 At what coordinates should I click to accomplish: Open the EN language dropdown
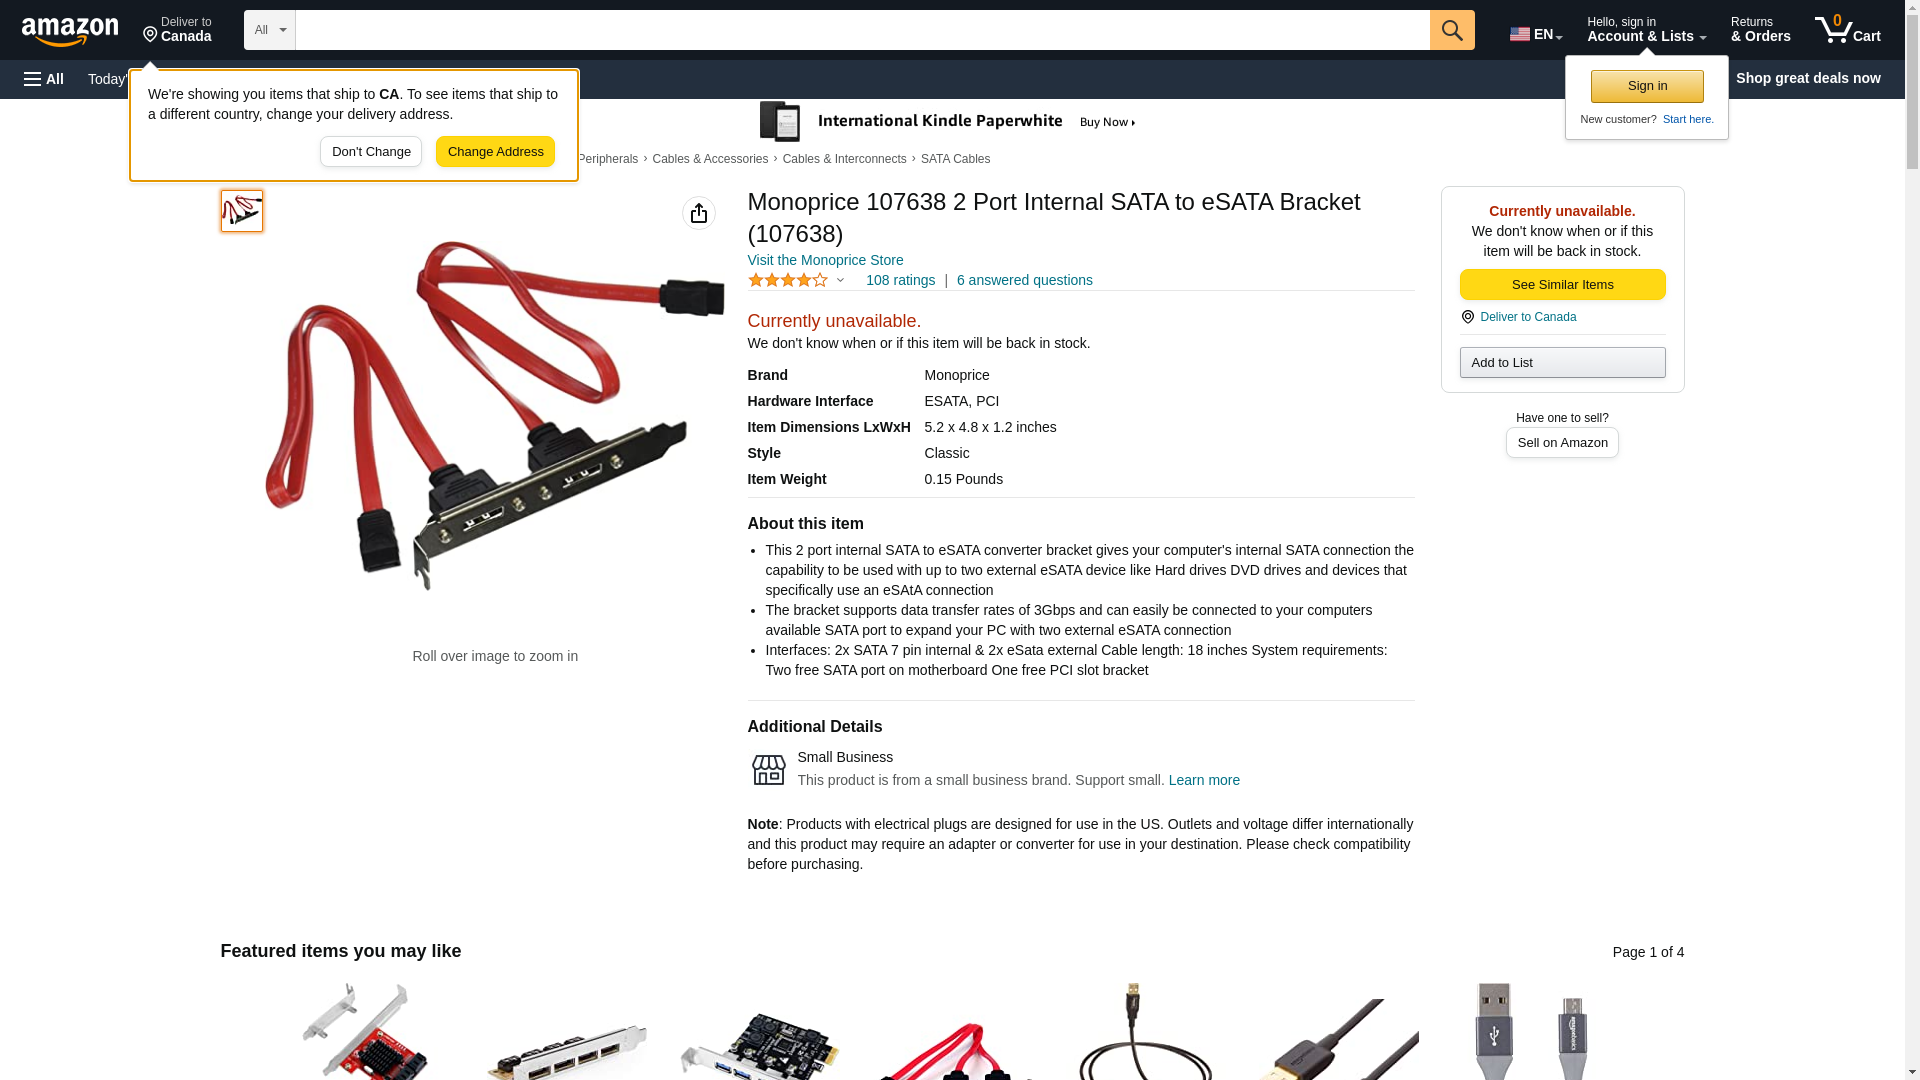pos(1536,34)
